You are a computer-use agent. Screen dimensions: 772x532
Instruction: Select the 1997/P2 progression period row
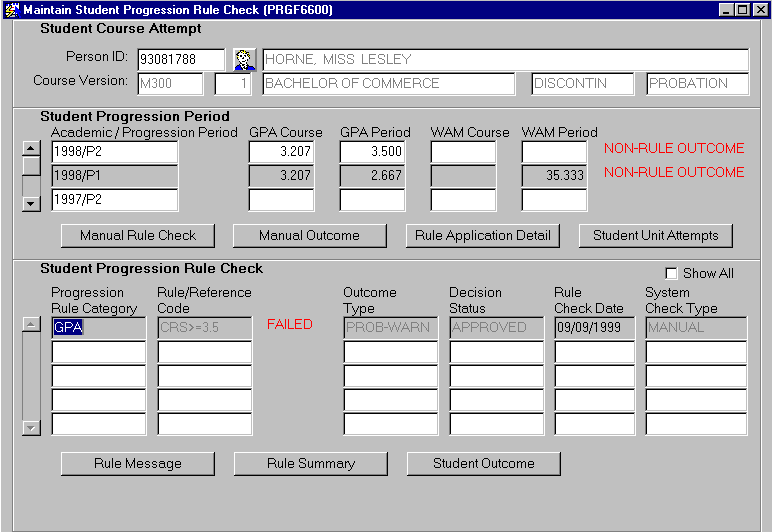pos(114,200)
